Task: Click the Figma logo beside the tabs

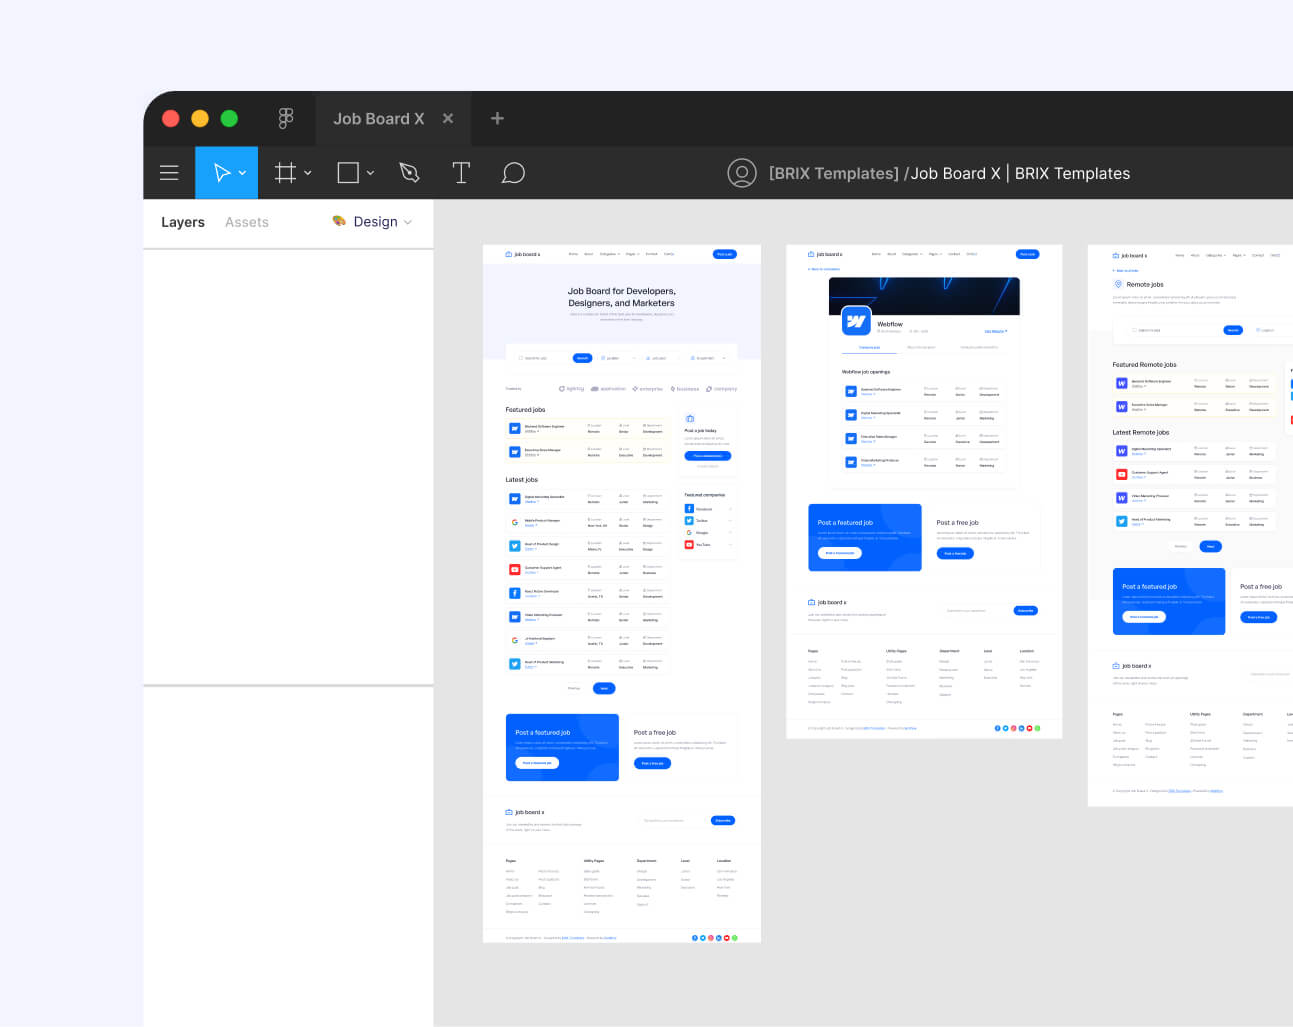Action: coord(286,118)
